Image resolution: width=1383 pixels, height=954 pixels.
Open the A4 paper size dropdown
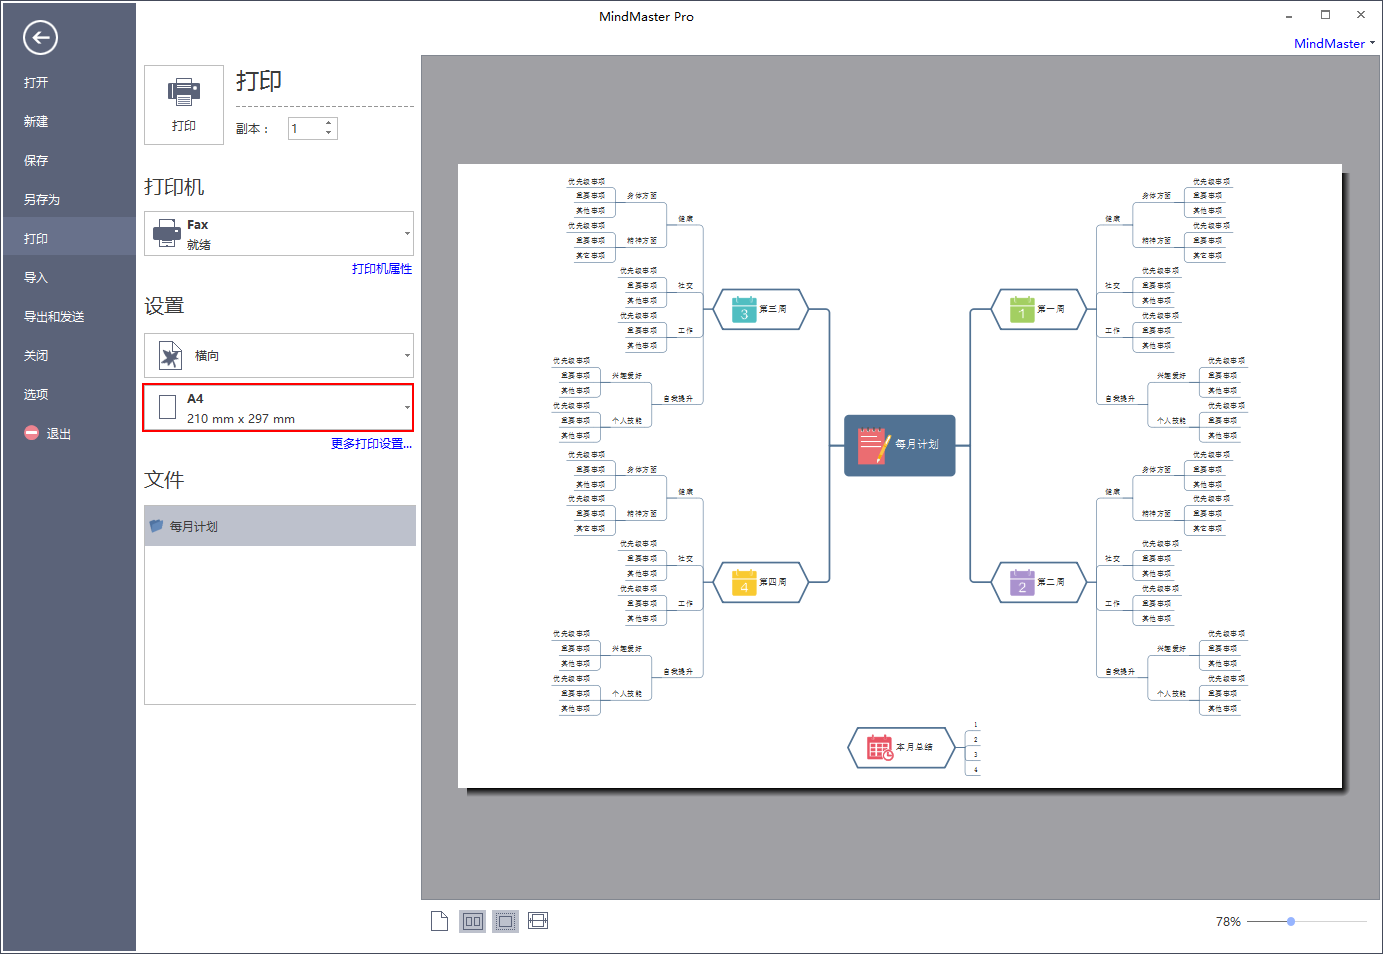(279, 408)
